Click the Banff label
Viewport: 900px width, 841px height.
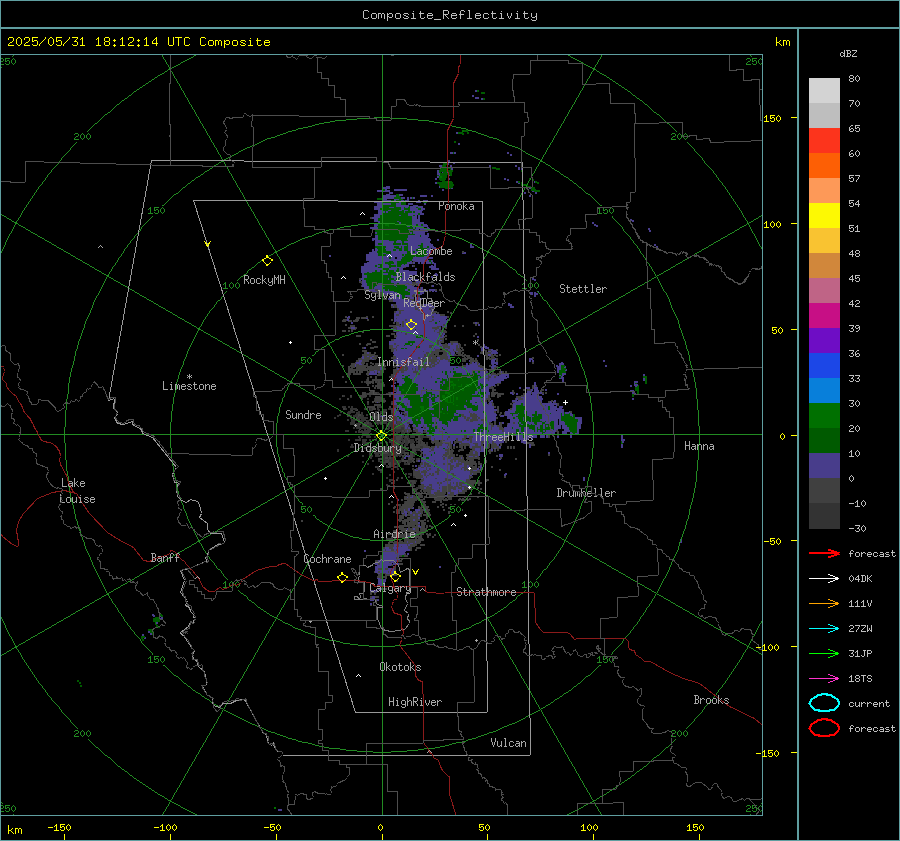click(165, 557)
